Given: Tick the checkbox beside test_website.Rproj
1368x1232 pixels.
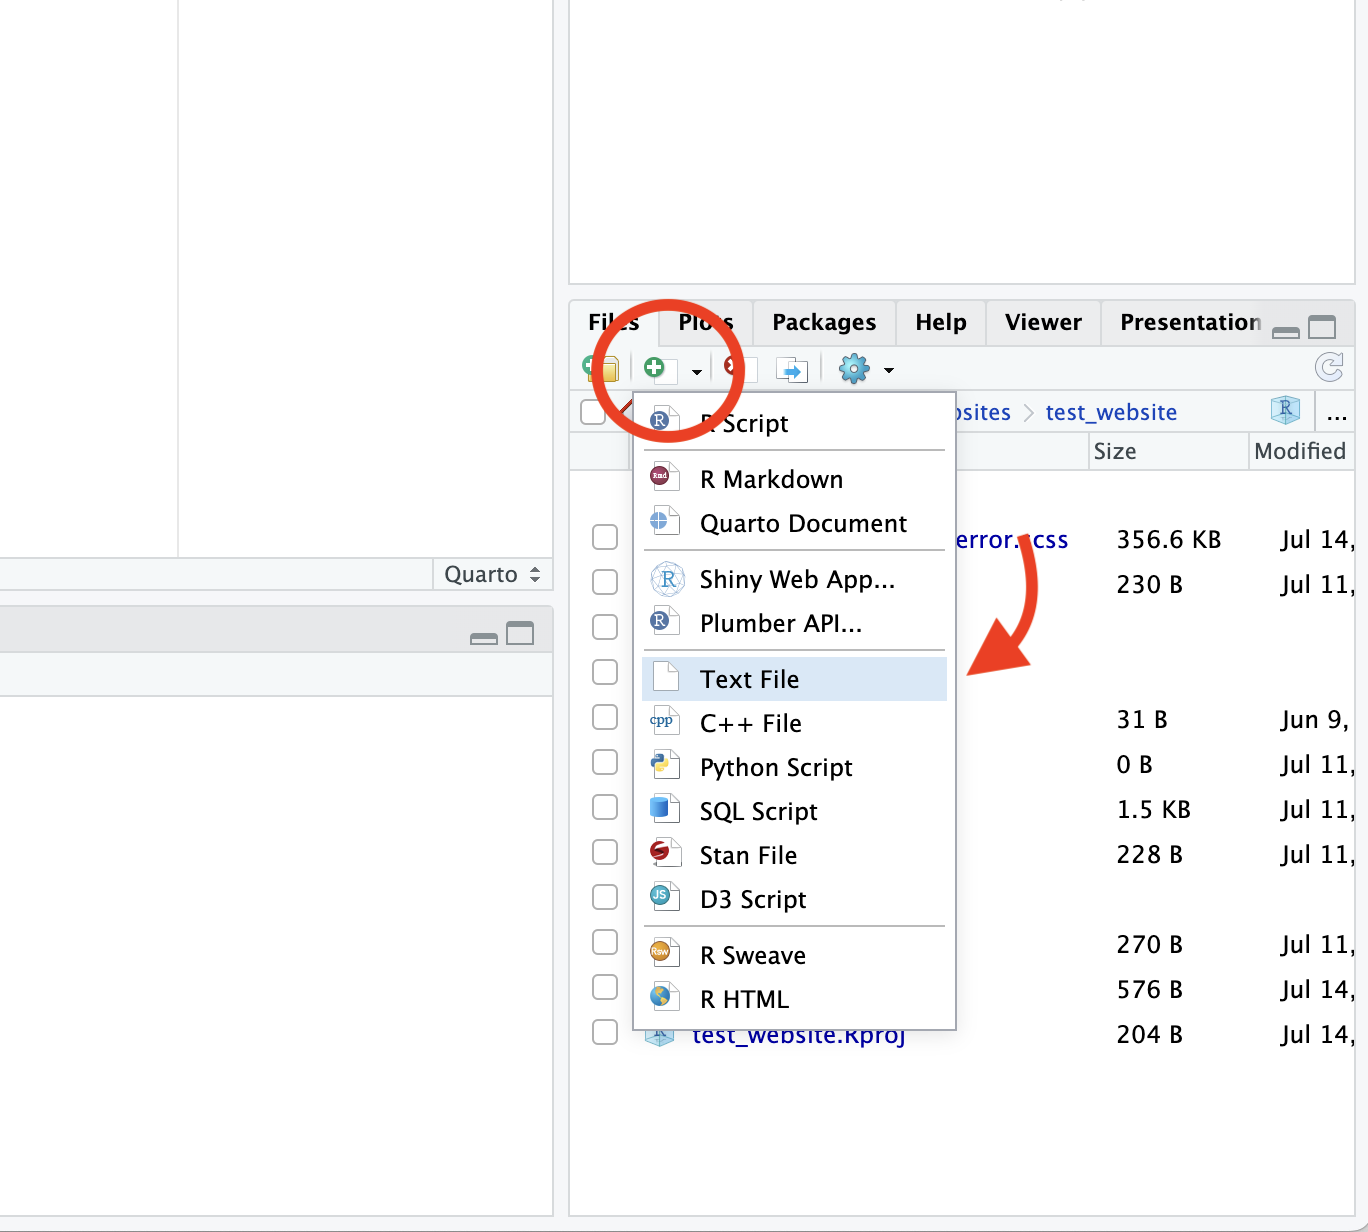Looking at the screenshot, I should click(x=605, y=1032).
